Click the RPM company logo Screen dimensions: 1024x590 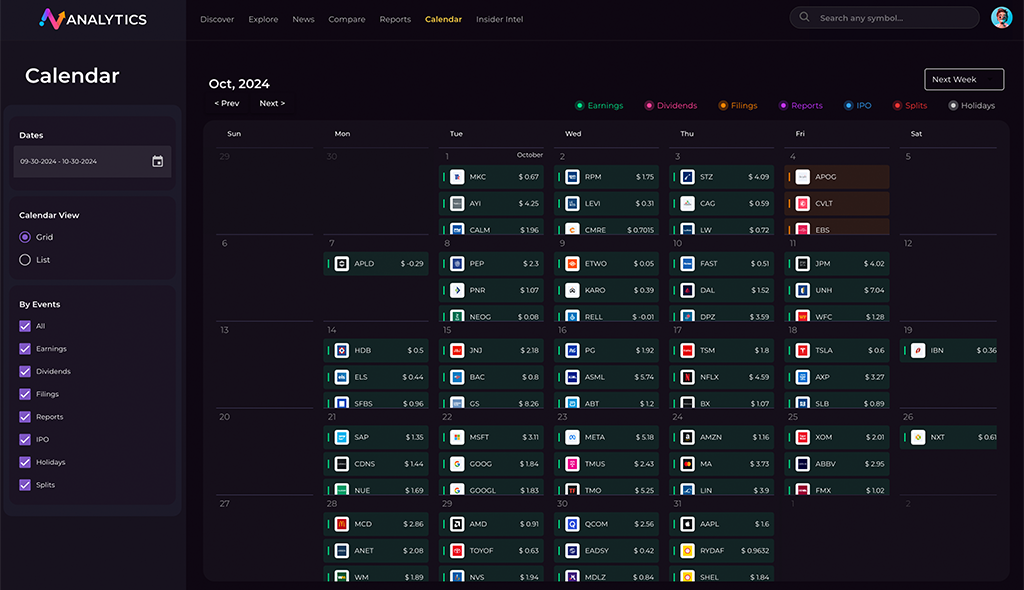572,176
